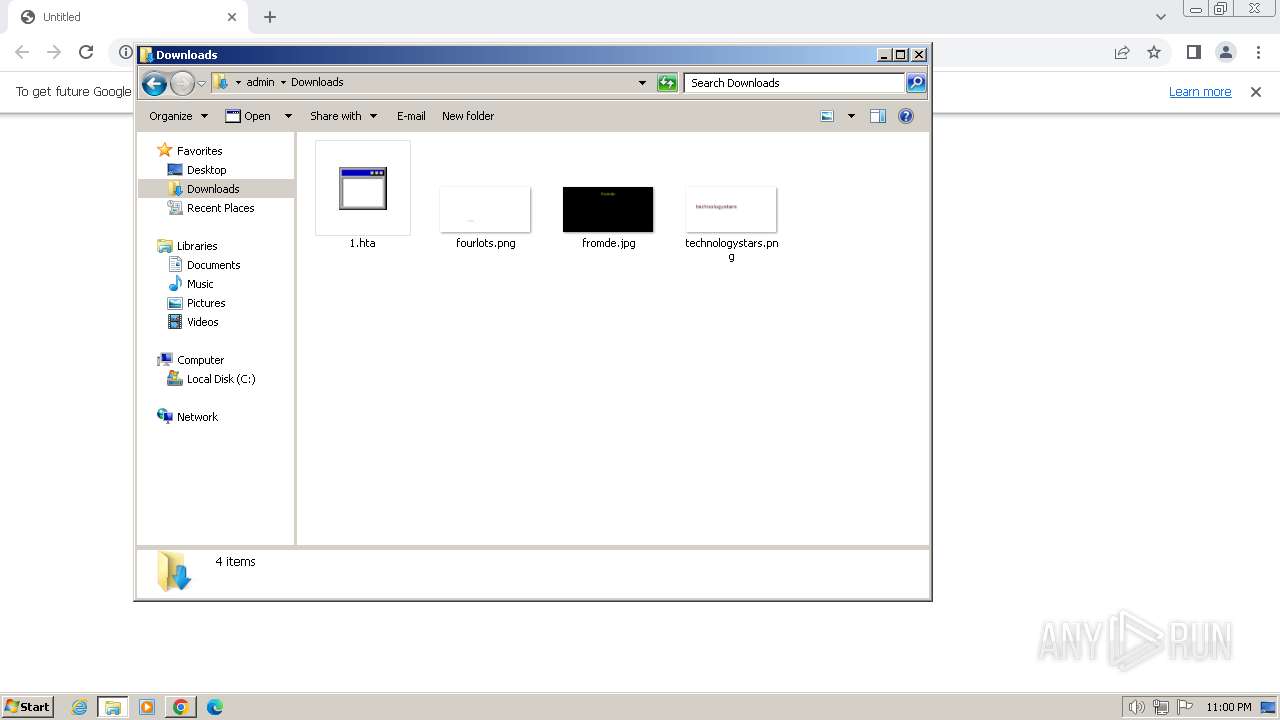Click admin in the address path
This screenshot has height=720, width=1280.
[x=260, y=83]
